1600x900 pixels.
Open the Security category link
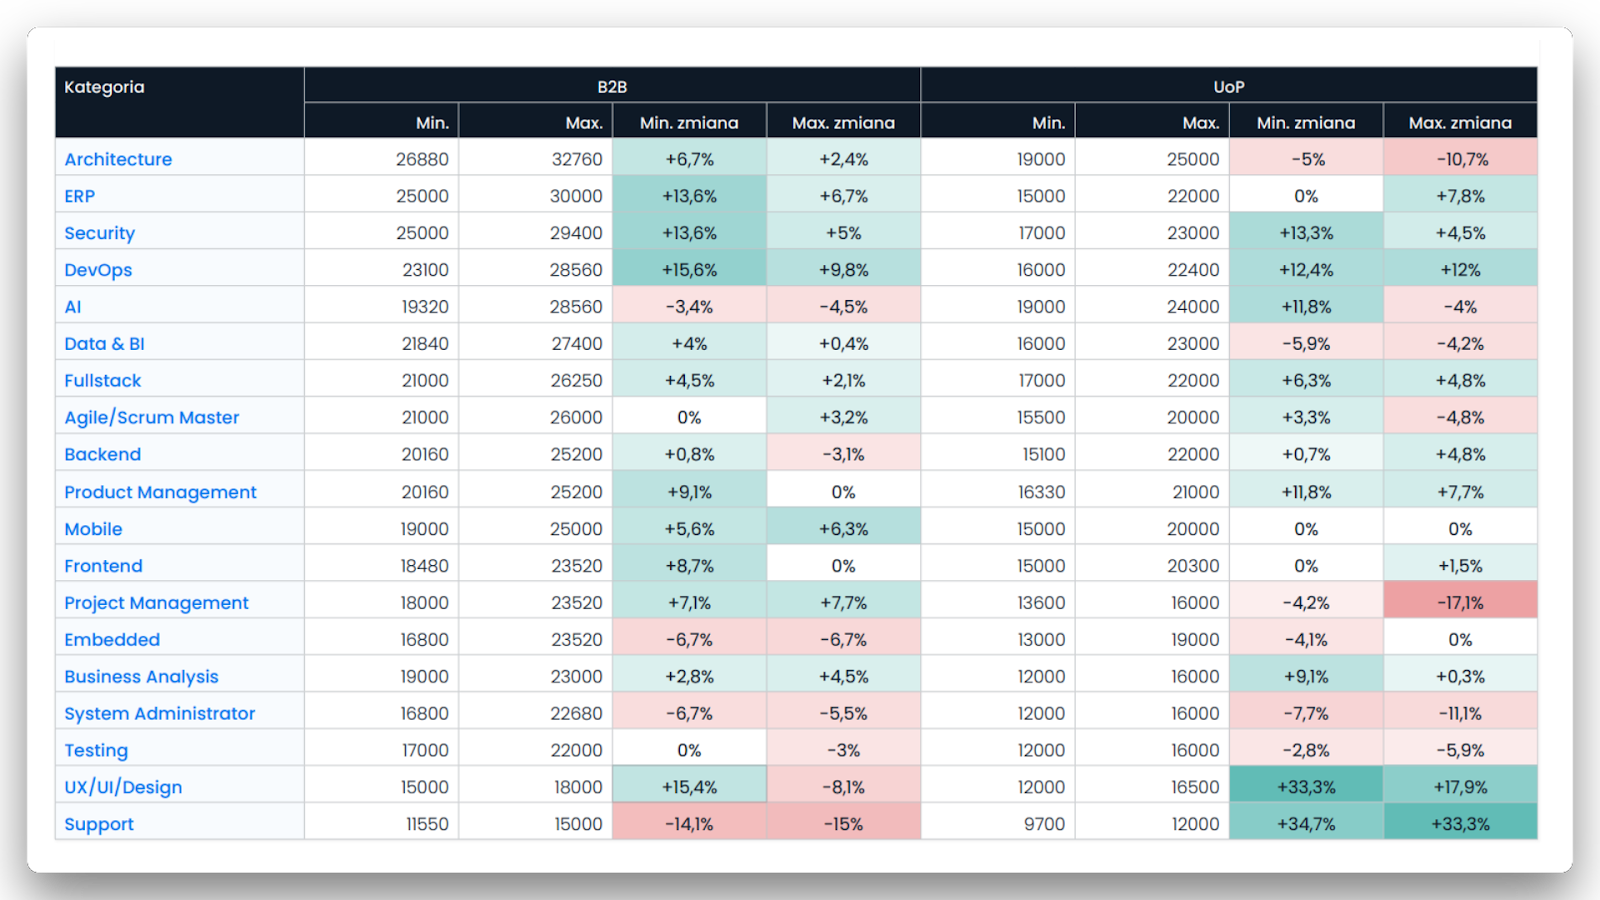click(99, 233)
